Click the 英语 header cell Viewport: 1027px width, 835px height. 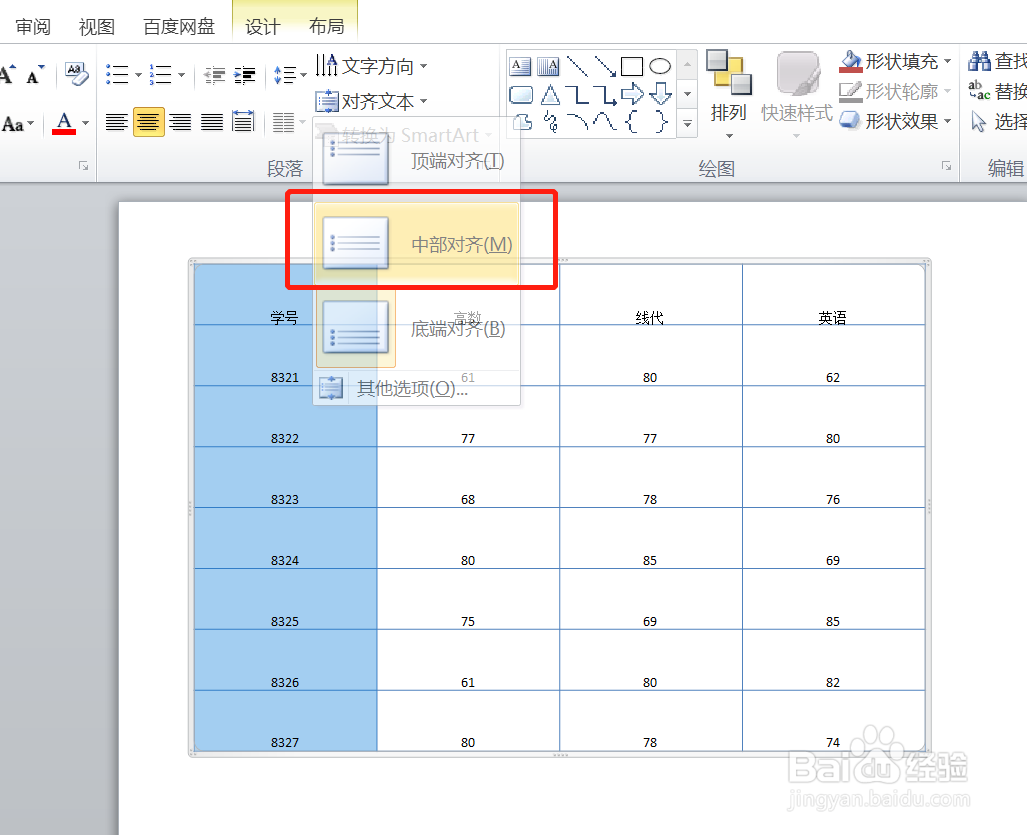tap(832, 294)
